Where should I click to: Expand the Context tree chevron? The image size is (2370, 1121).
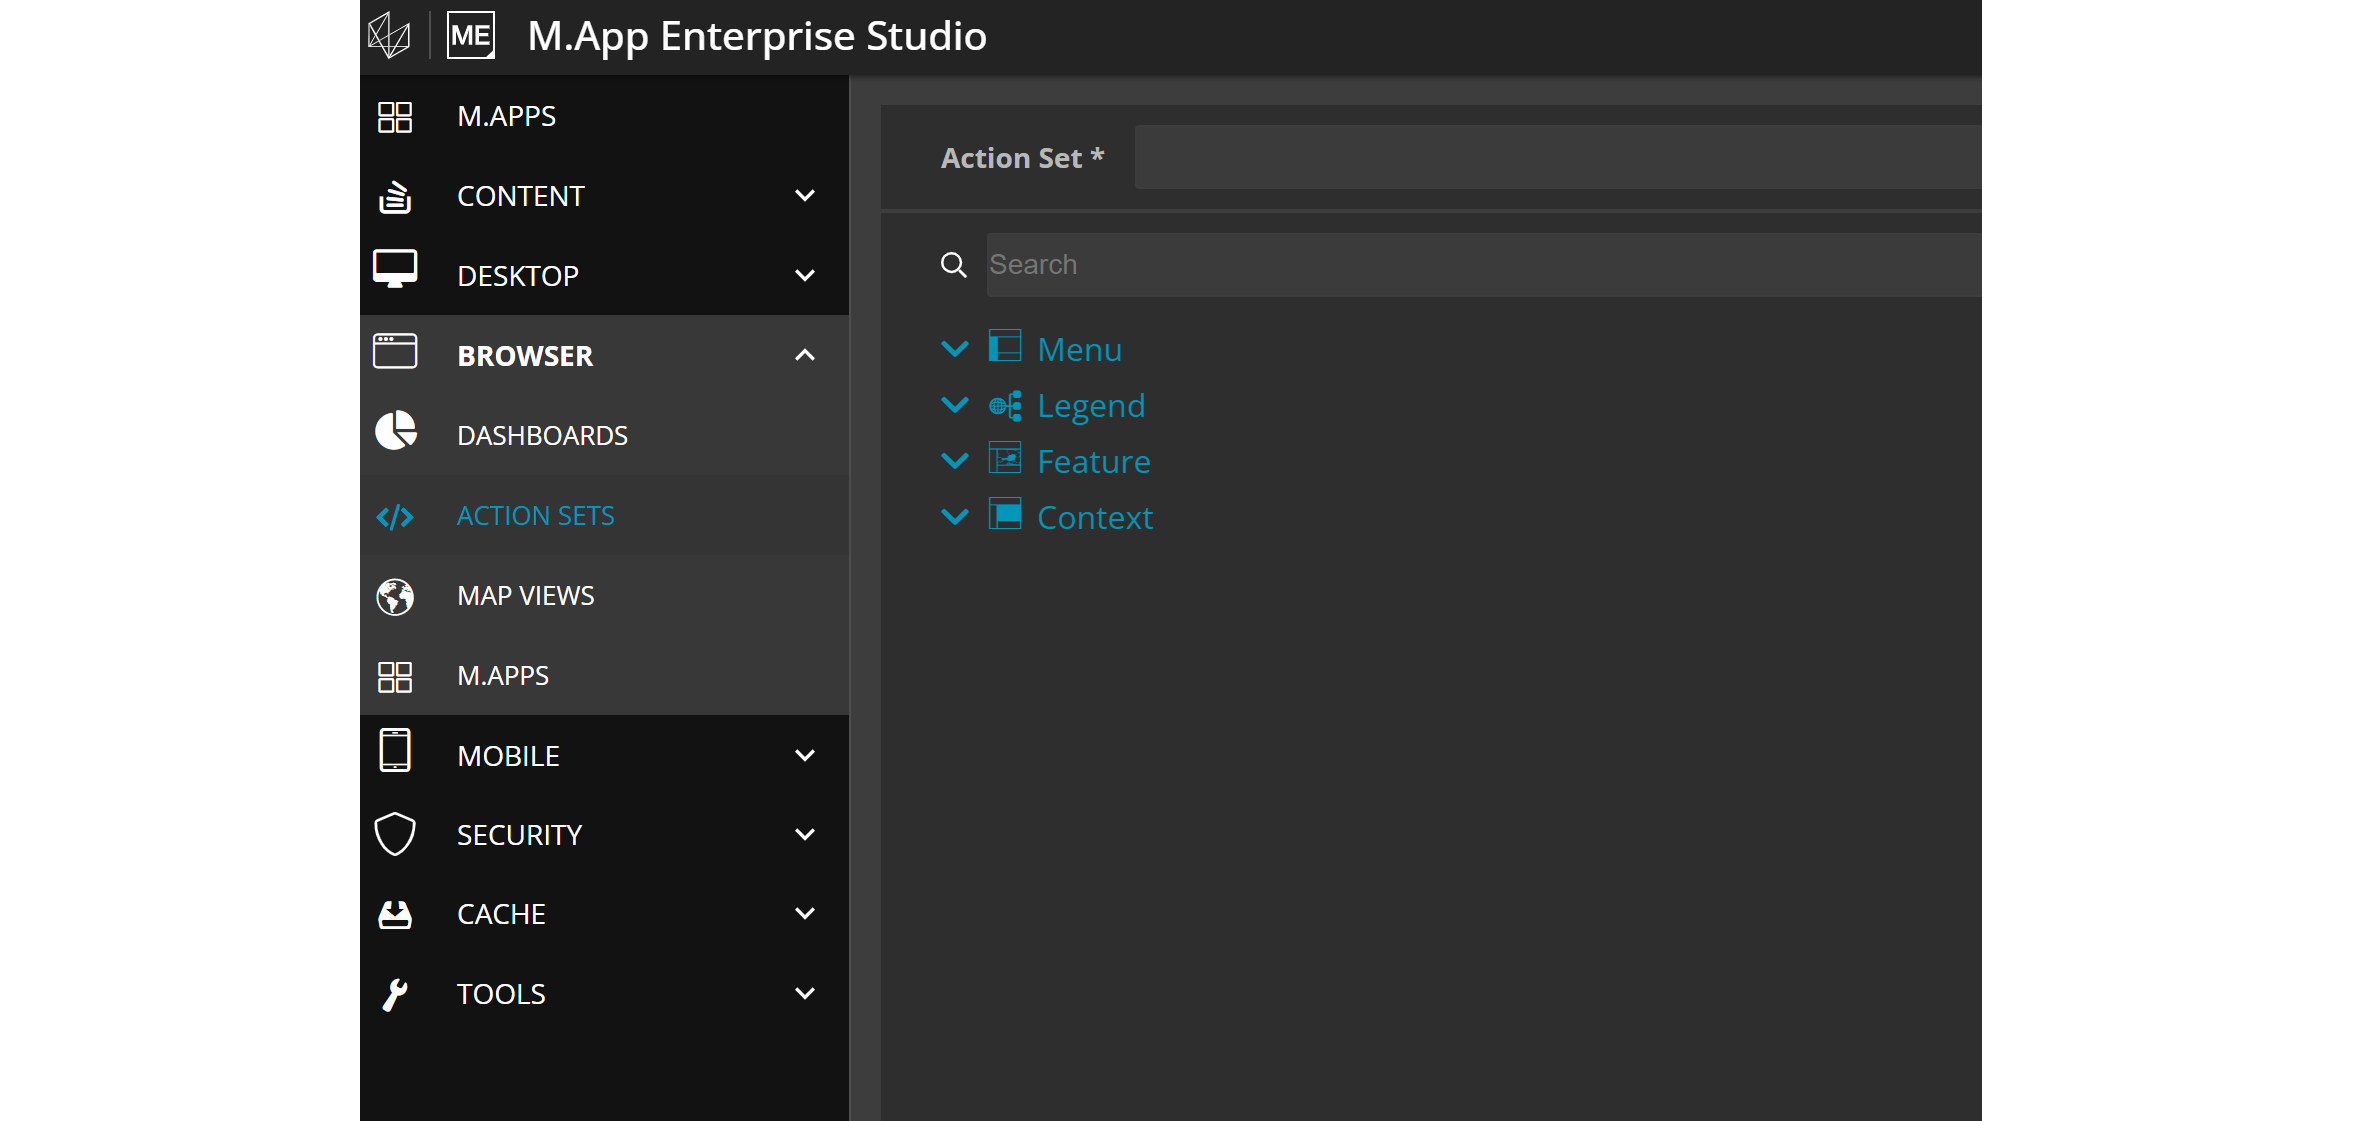[955, 517]
